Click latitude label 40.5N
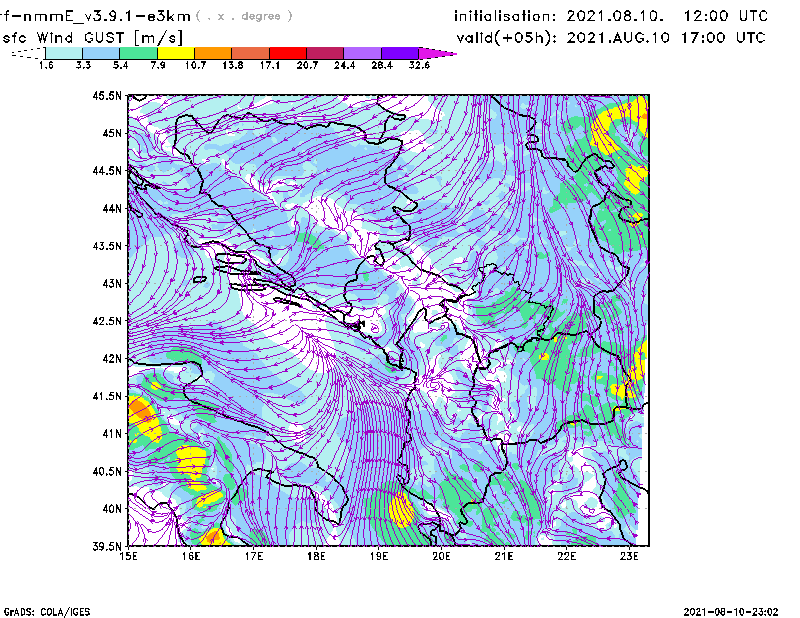 [x=107, y=472]
